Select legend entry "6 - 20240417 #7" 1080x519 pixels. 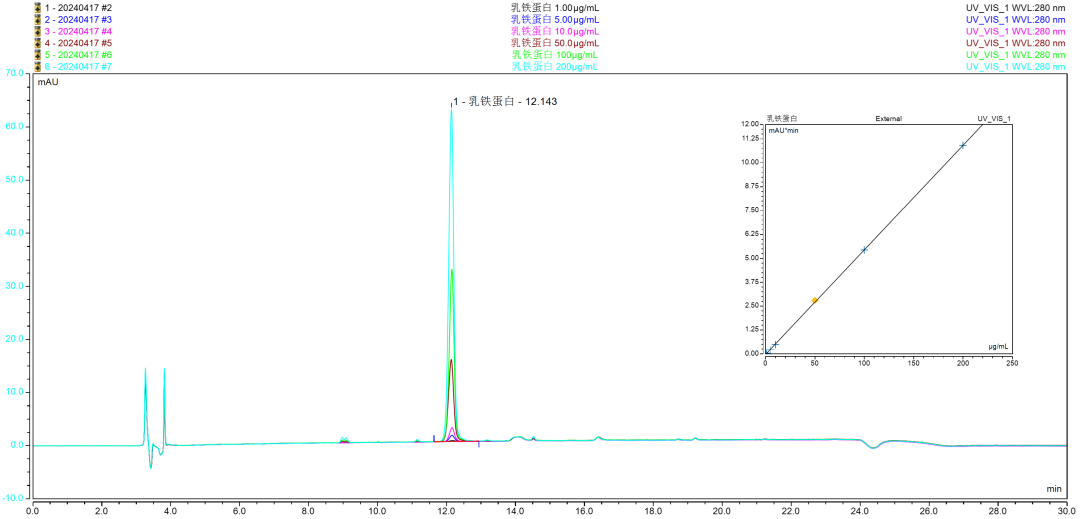point(78,66)
